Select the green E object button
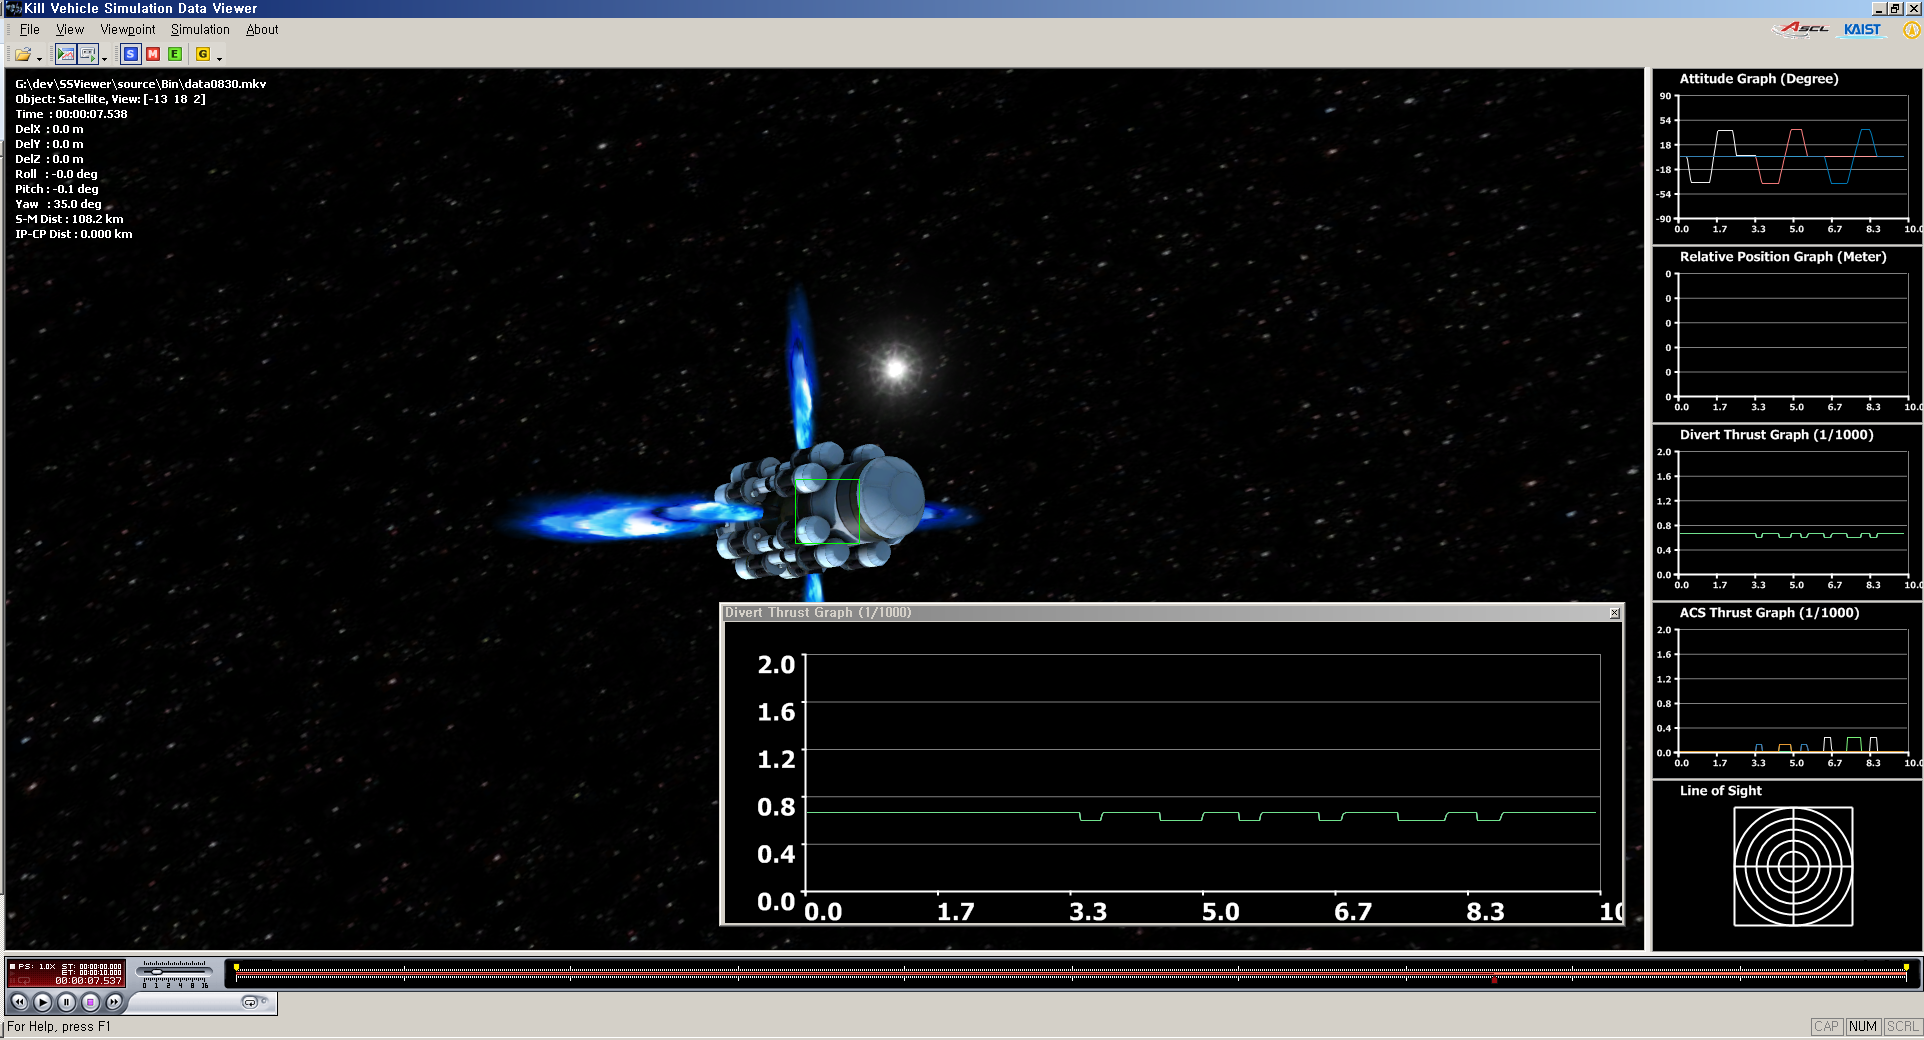 click(x=175, y=54)
